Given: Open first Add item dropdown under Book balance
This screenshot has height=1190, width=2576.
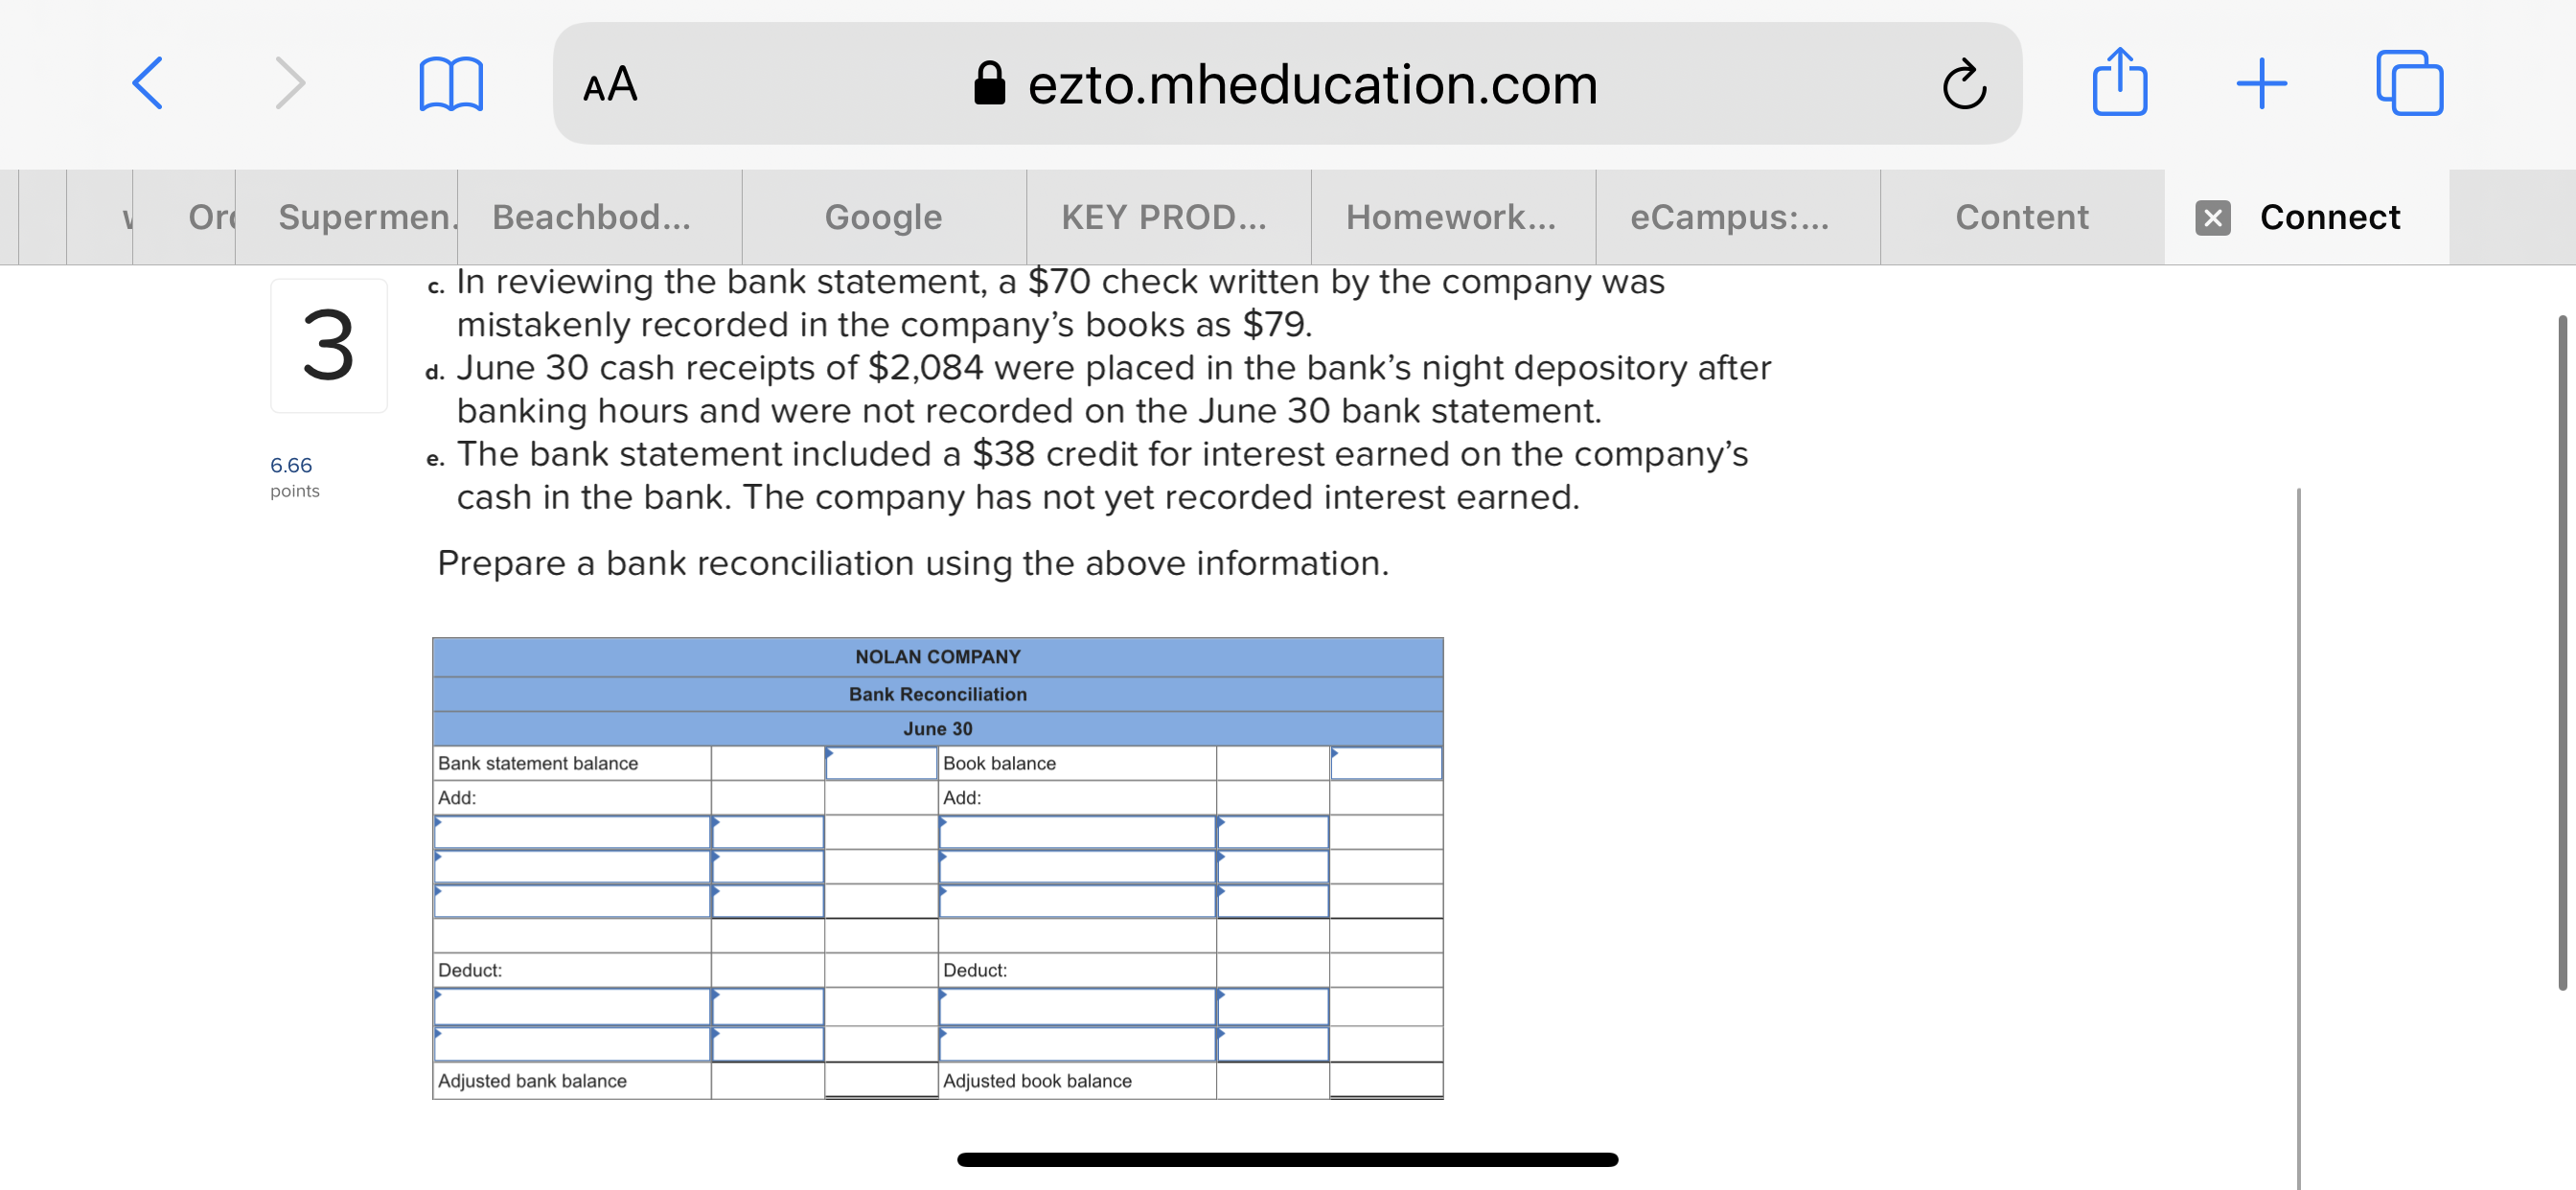Looking at the screenshot, I should (x=1077, y=832).
